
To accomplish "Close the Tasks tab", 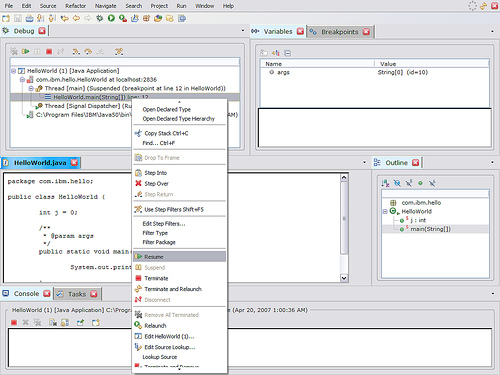I will pyautogui.click(x=94, y=294).
